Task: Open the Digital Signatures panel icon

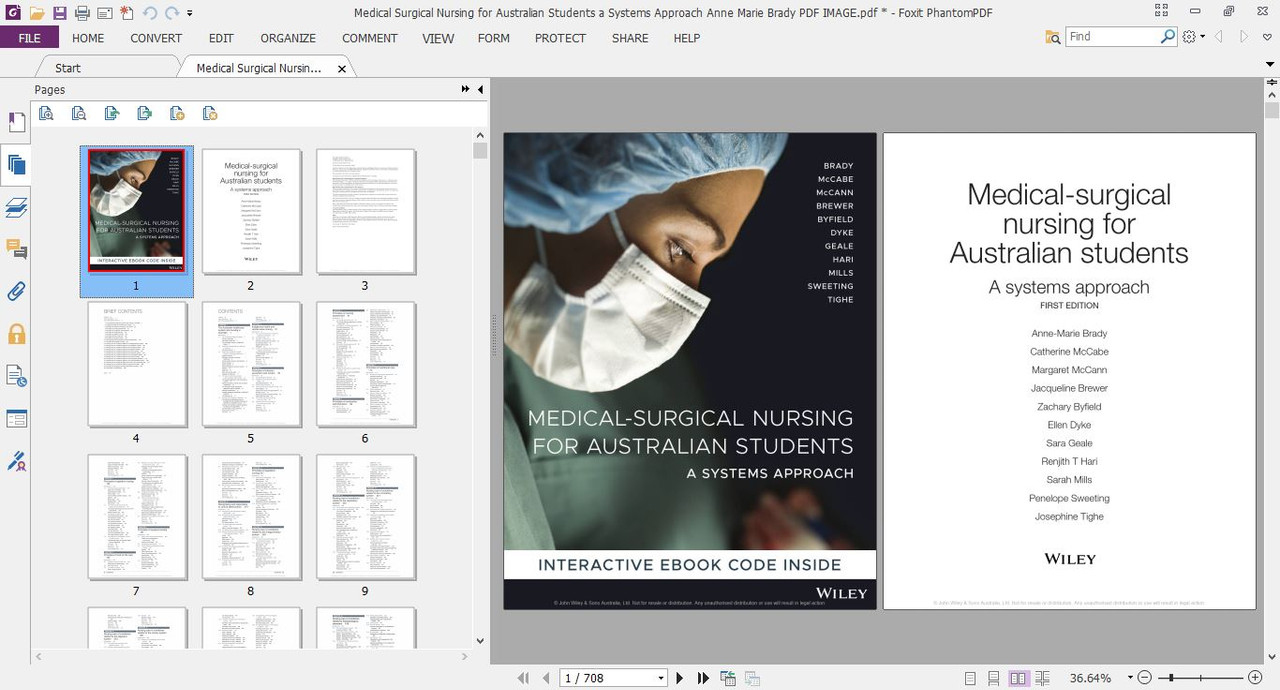Action: click(16, 461)
